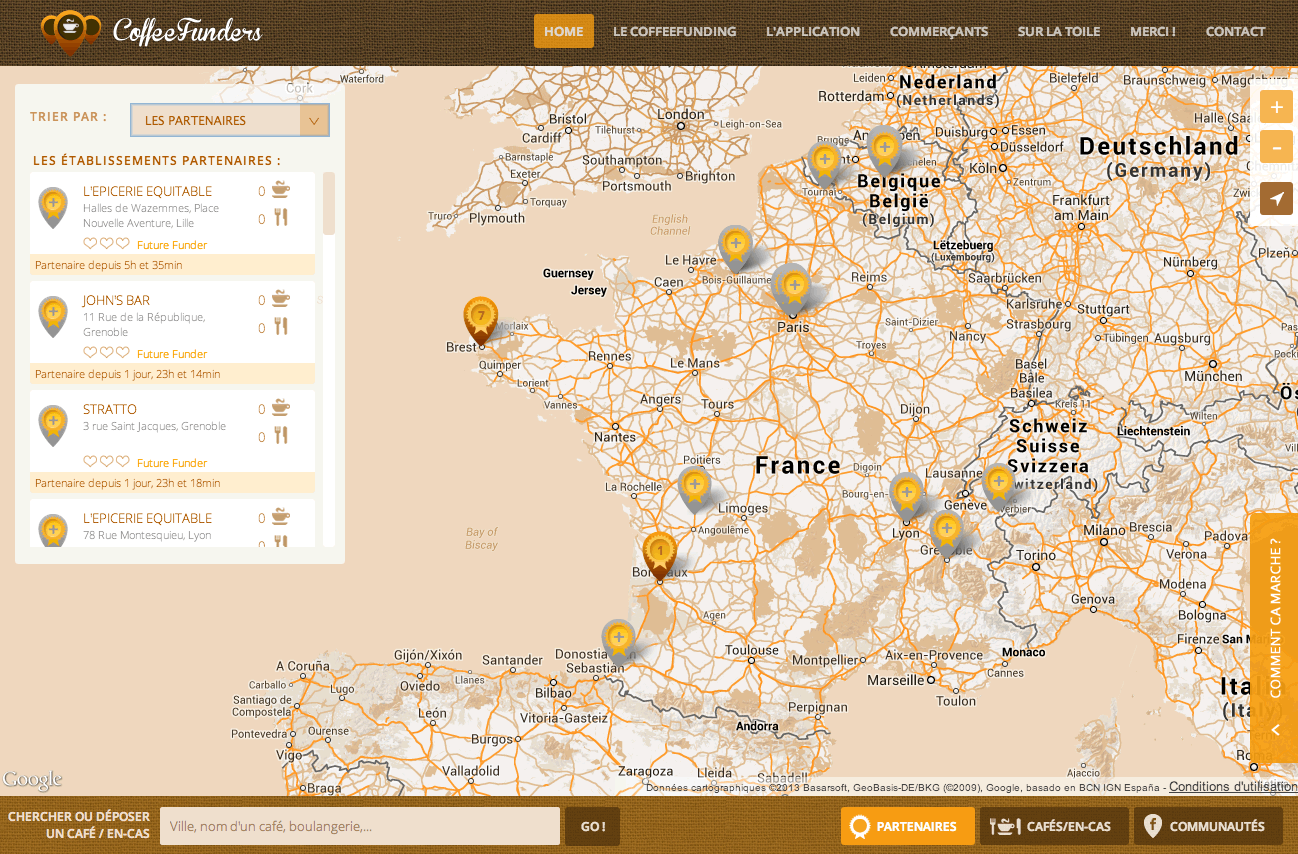The width and height of the screenshot is (1298, 854).
Task: Select the Cafés/En-cas filter button
Action: tap(1054, 826)
